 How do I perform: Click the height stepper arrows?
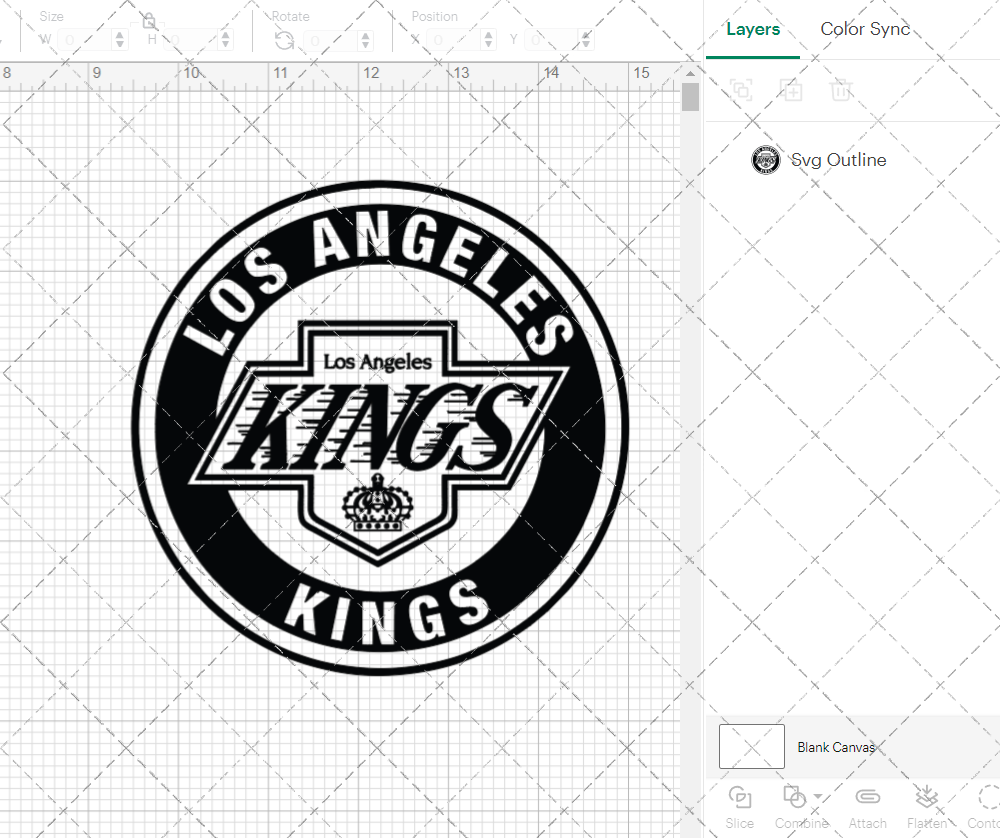(225, 40)
